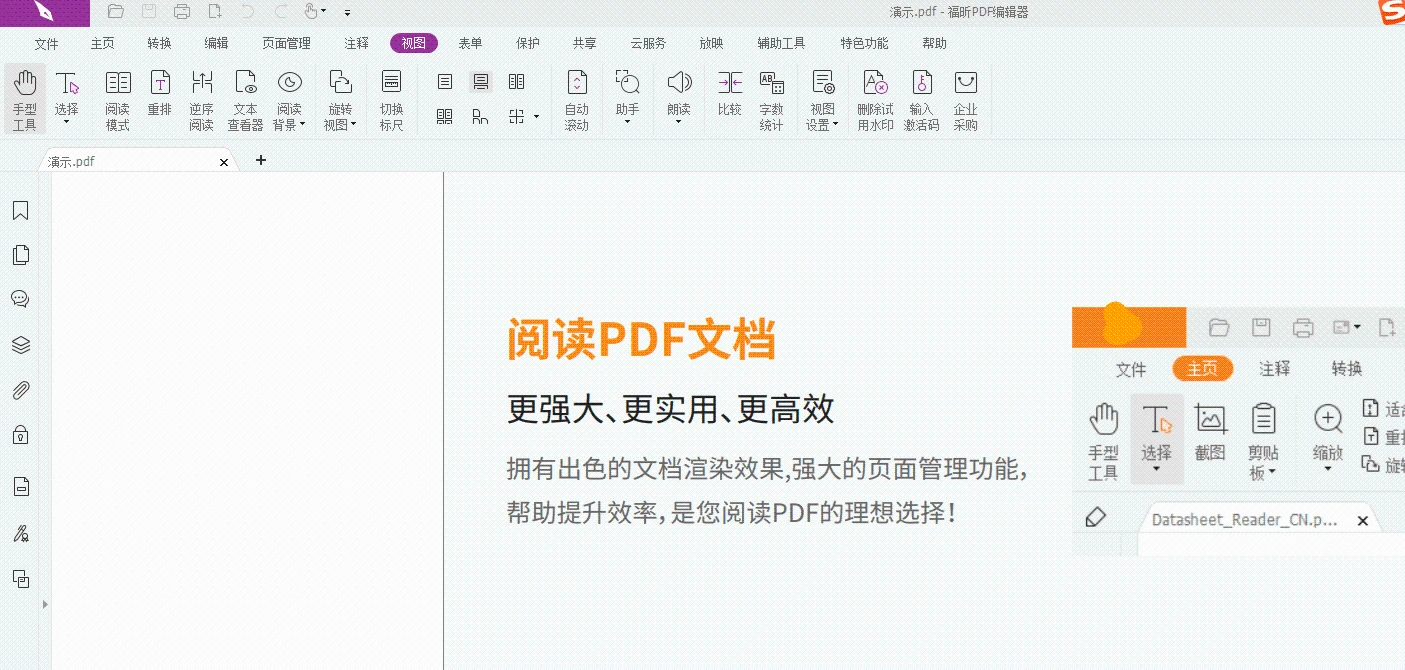
Task: Open the 页面管理 page management tab
Action: pos(286,44)
